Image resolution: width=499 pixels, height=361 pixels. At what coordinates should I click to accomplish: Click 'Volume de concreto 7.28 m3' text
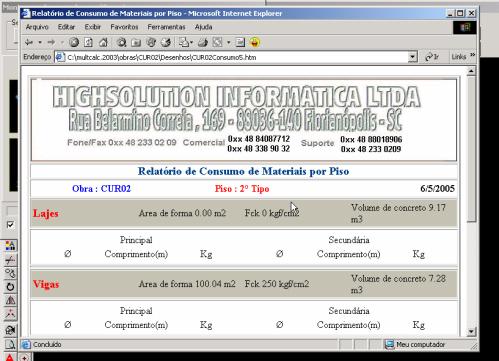398,284
